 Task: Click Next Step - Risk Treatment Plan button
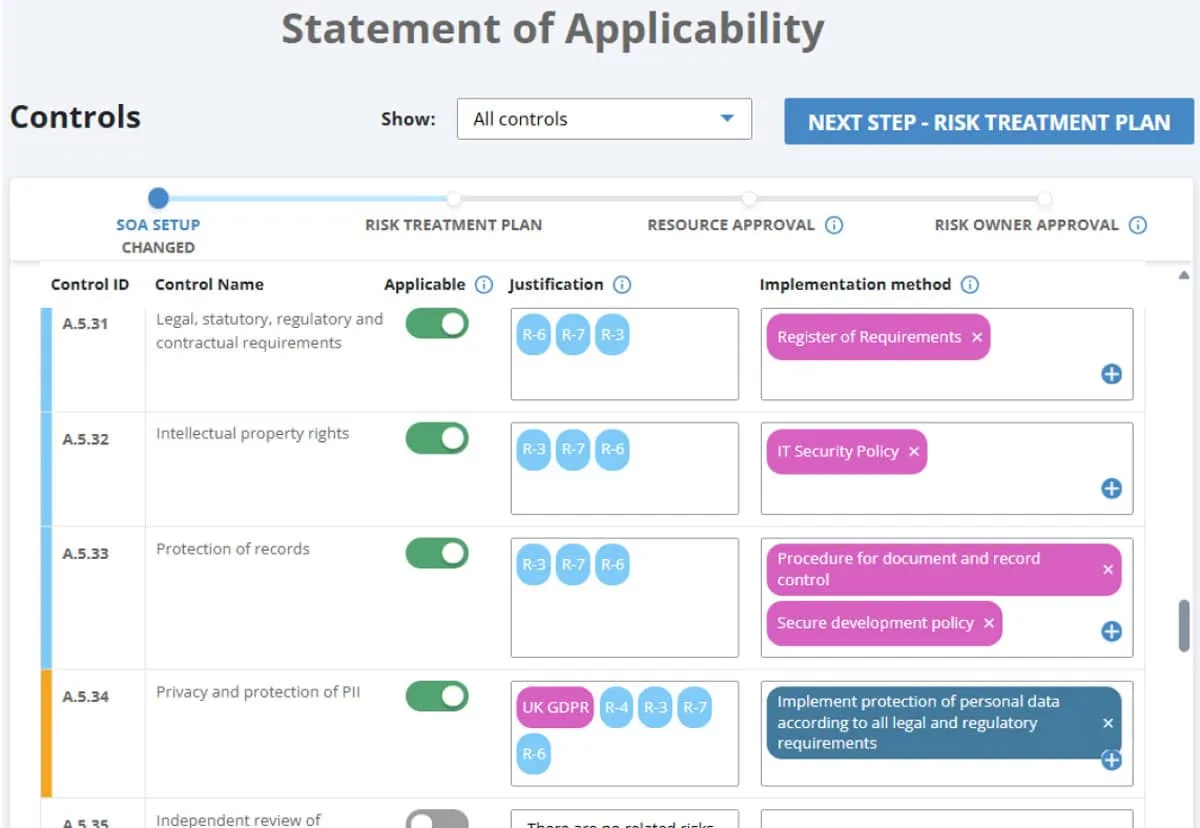click(x=988, y=122)
